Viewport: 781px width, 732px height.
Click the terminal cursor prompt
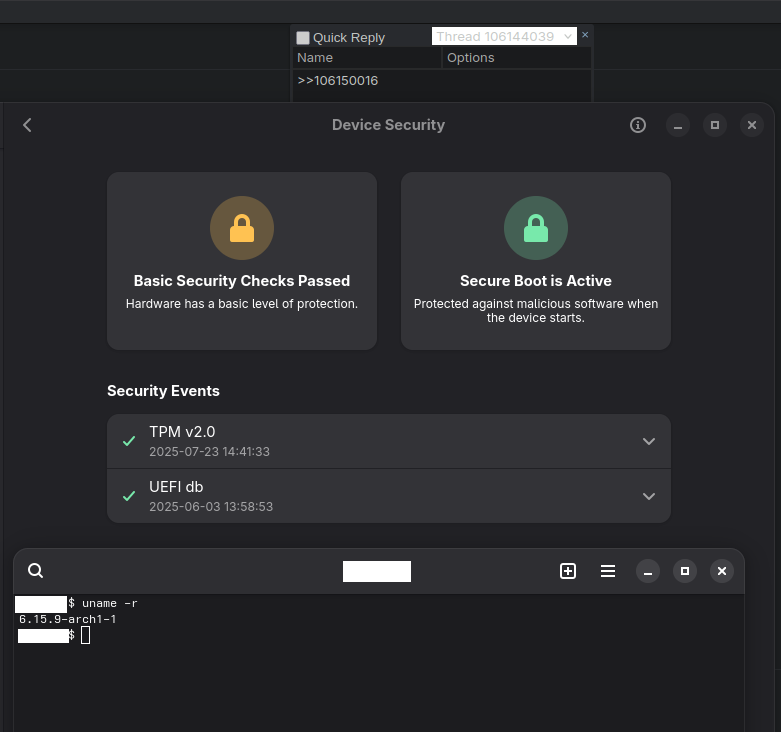point(85,635)
